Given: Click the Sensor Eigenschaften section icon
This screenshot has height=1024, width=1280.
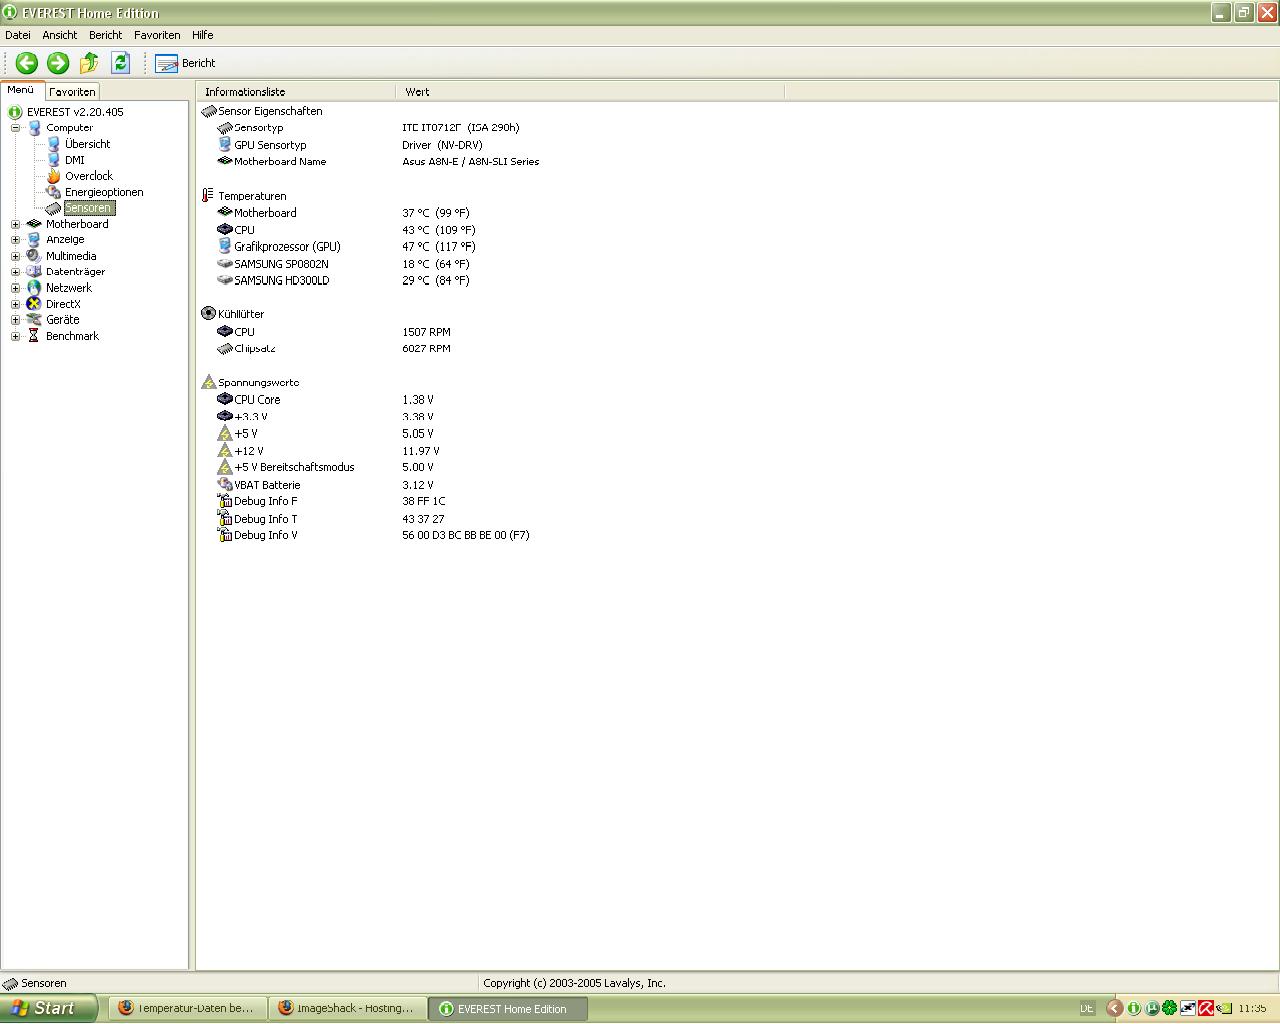Looking at the screenshot, I should pos(208,111).
